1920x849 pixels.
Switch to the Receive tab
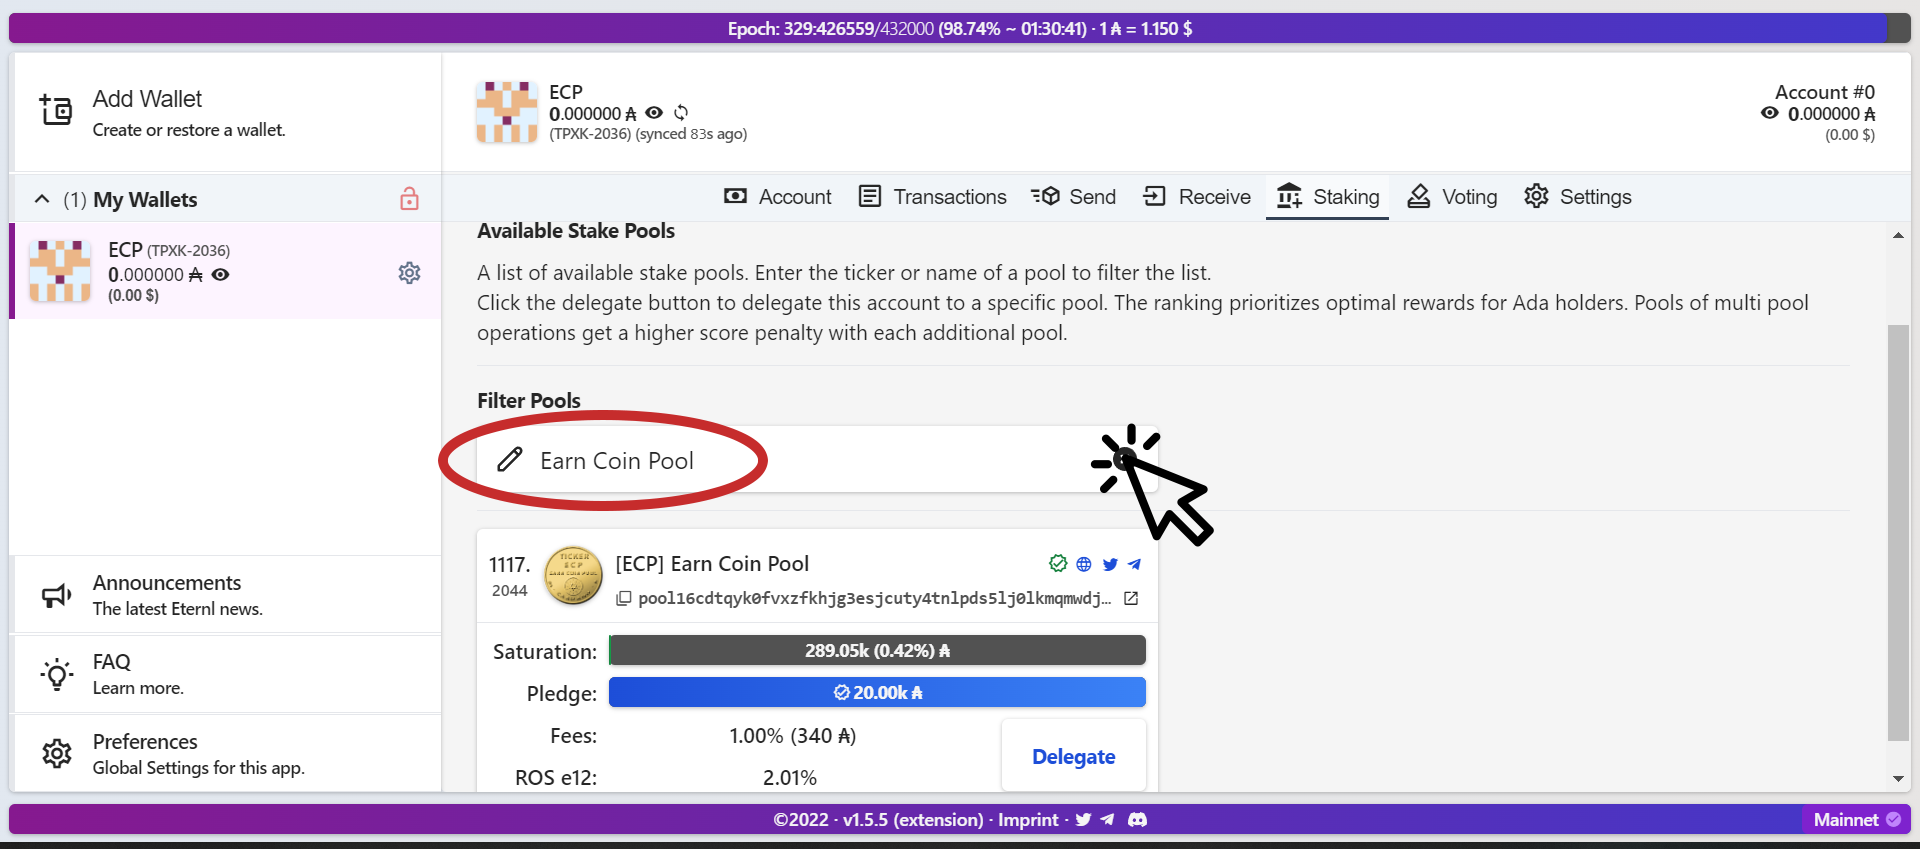coord(1198,197)
